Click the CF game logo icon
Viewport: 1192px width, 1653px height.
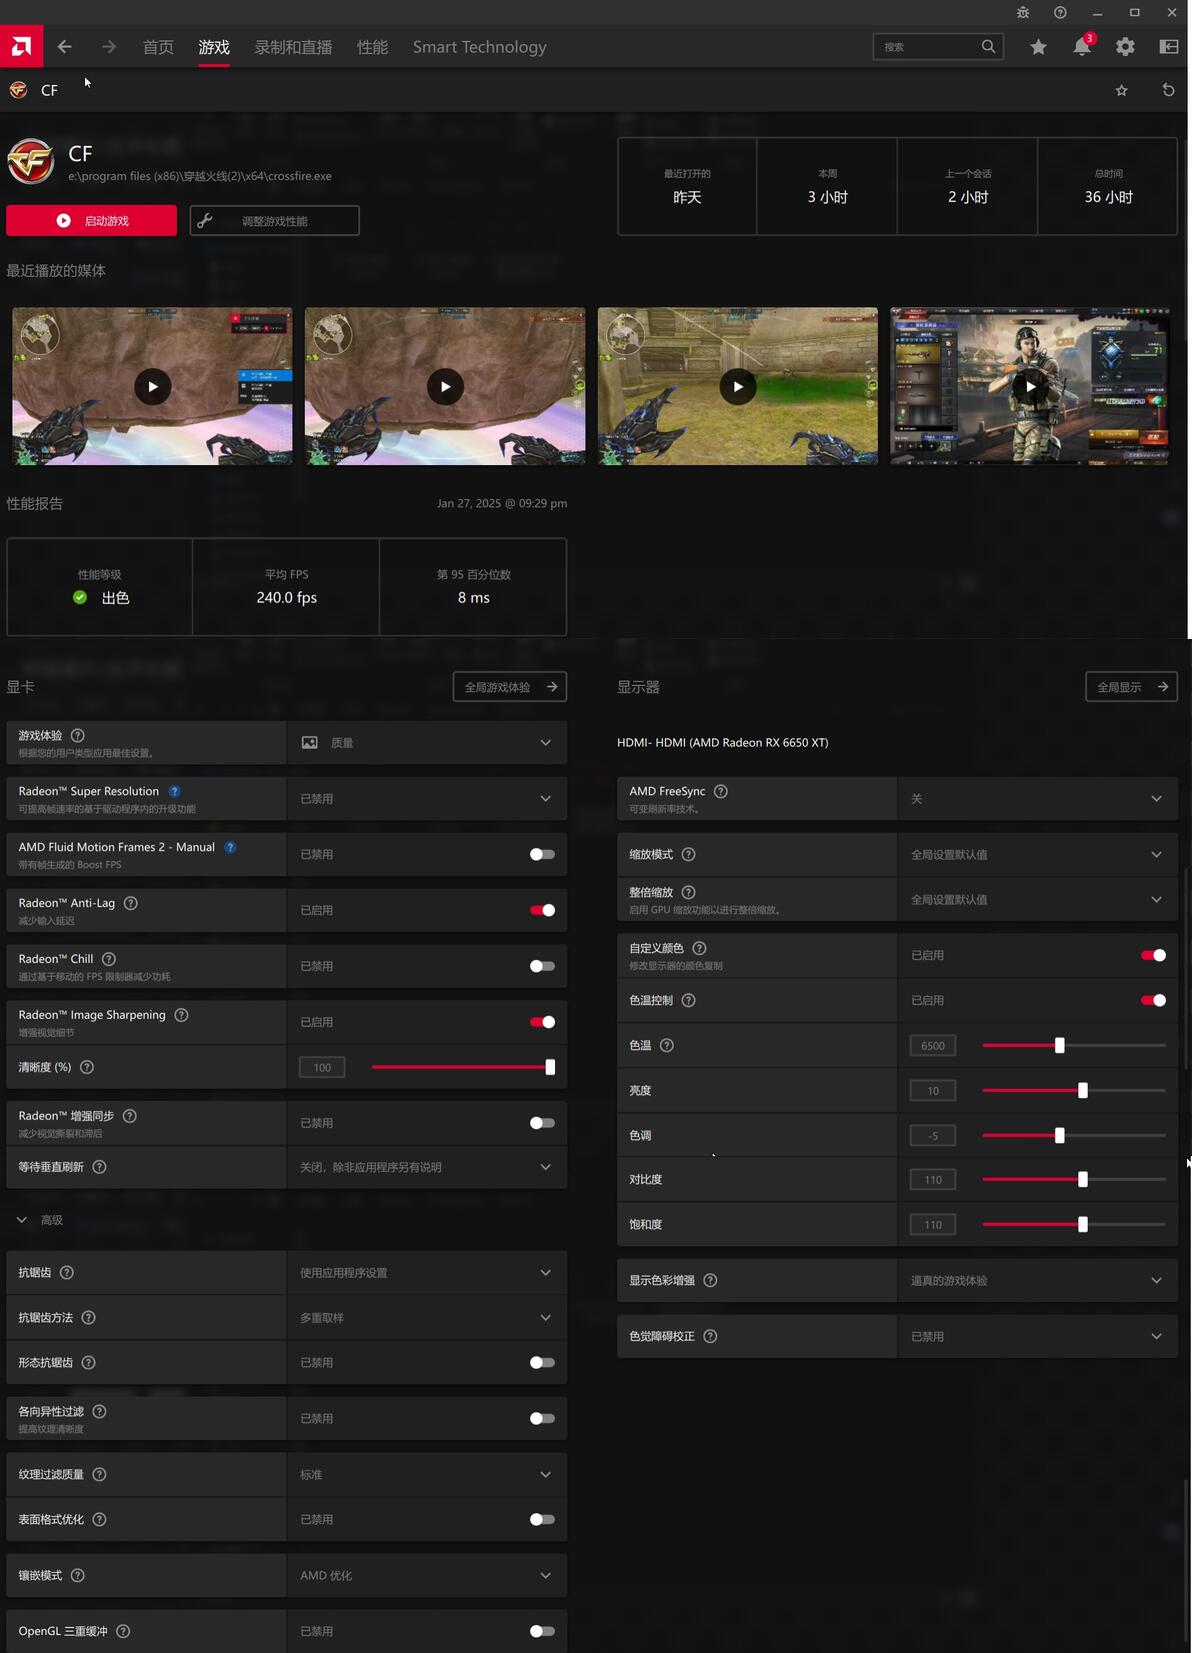[31, 161]
